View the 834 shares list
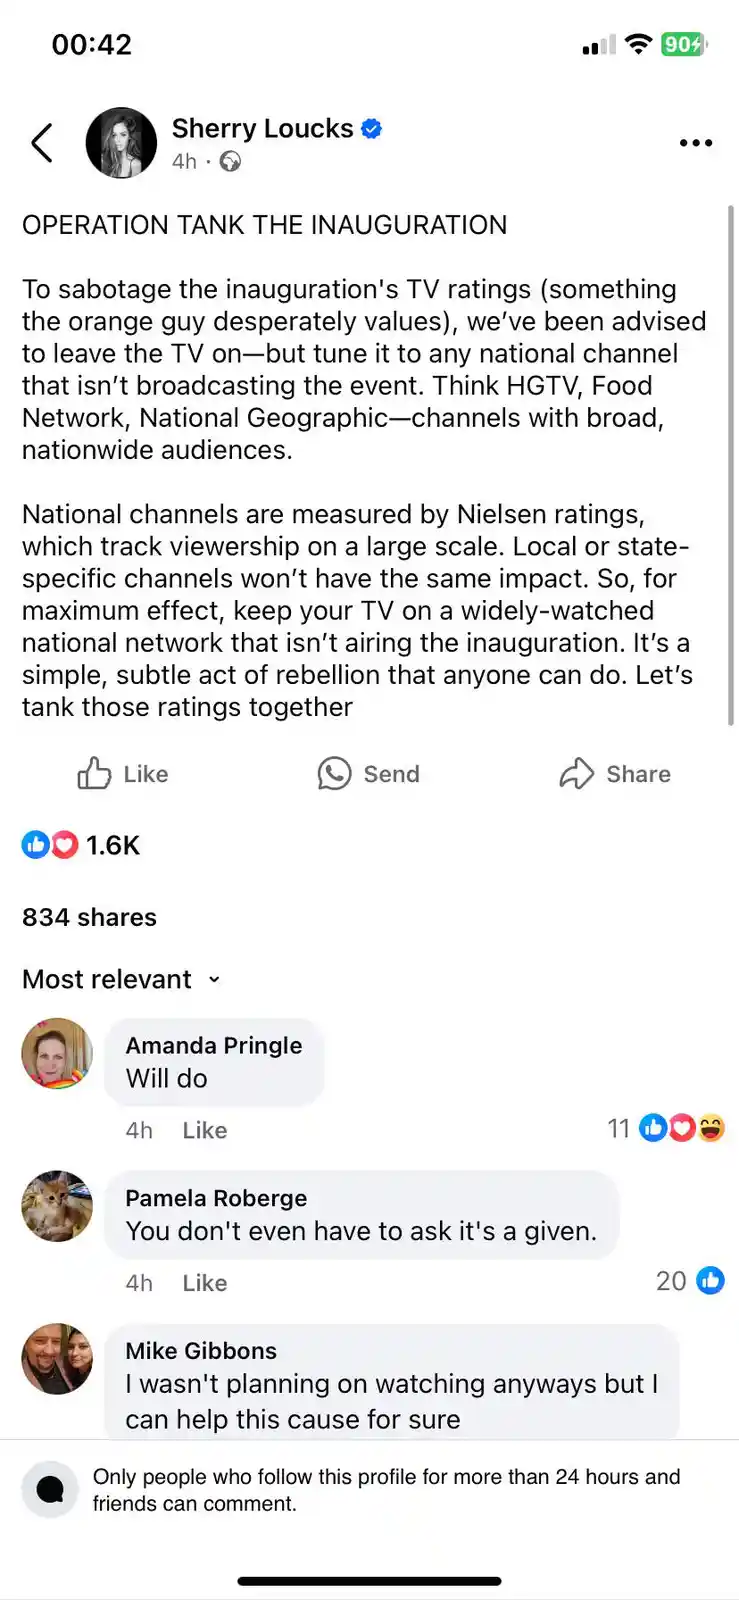Viewport: 739px width, 1600px height. pyautogui.click(x=89, y=917)
